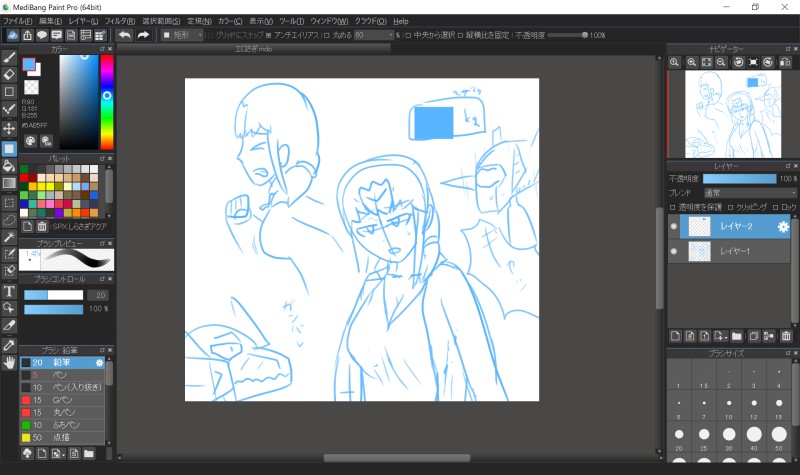Open the レイヤー menu in the menu bar
Screen dimensions: 800x475
coord(83,20)
